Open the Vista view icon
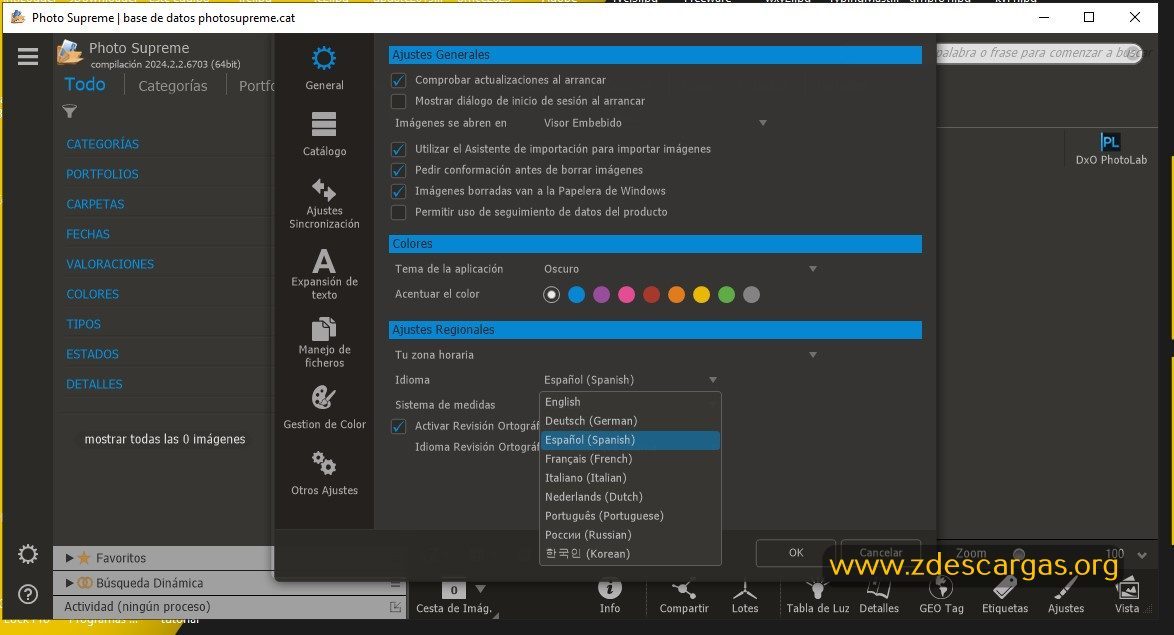The height and width of the screenshot is (635, 1174). pyautogui.click(x=1127, y=597)
